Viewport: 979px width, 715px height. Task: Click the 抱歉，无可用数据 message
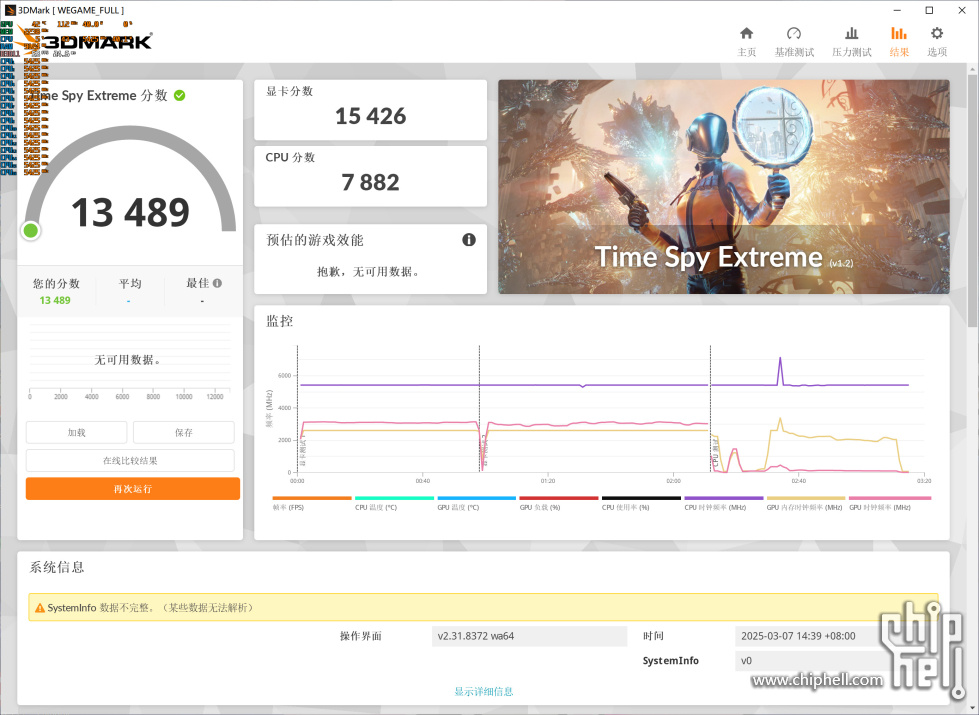click(368, 272)
